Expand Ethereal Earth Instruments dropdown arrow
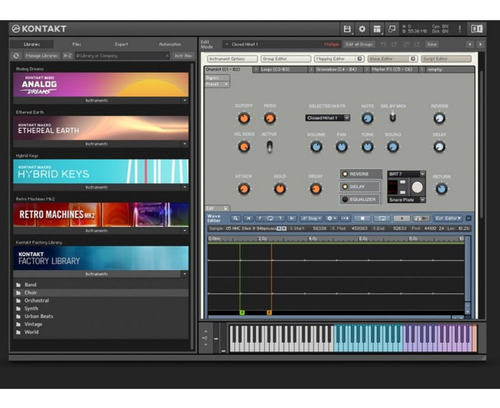The width and height of the screenshot is (500, 408). pyautogui.click(x=185, y=144)
